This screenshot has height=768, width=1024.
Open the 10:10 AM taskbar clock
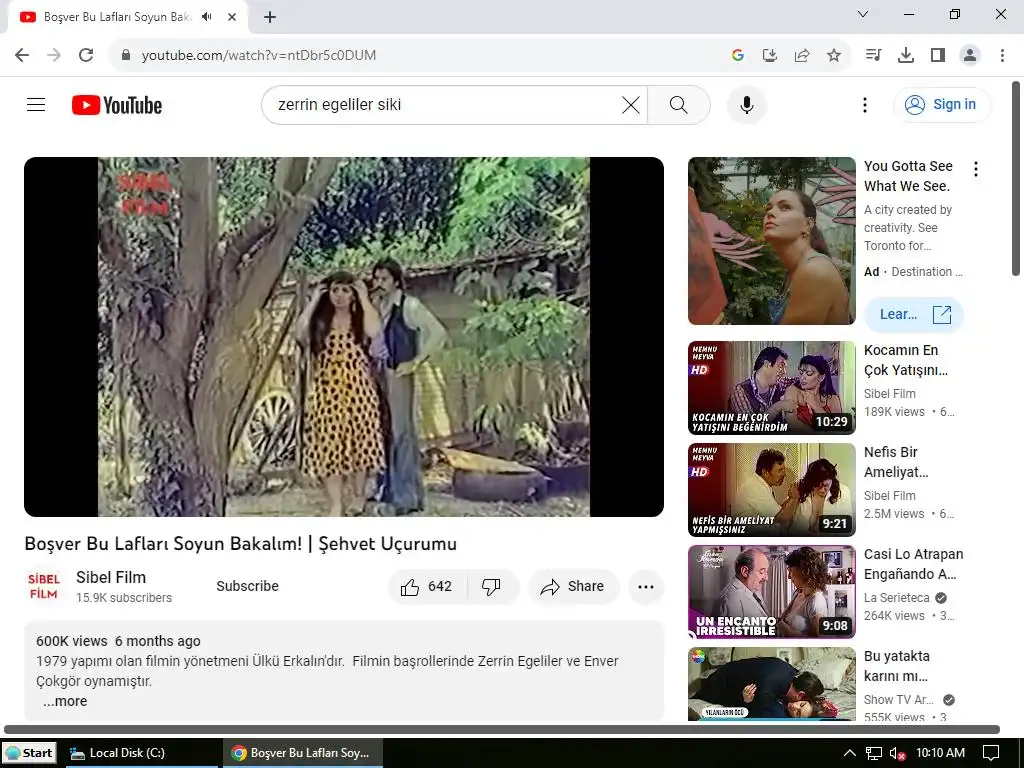[x=940, y=753]
